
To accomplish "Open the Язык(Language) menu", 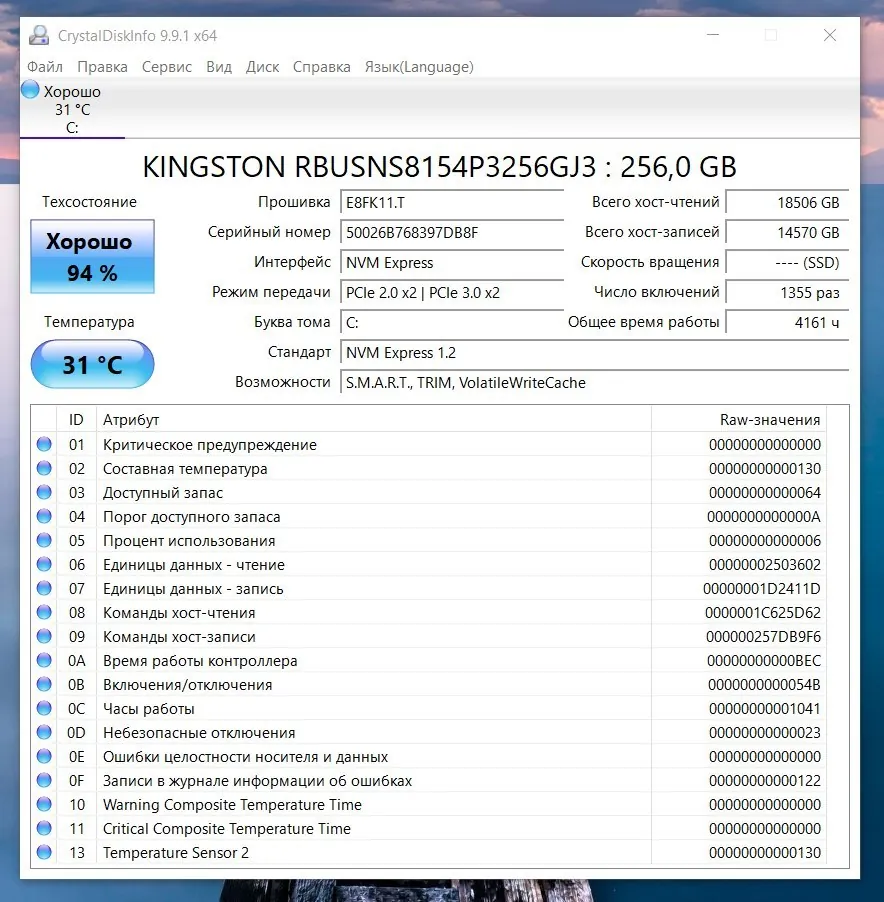I will click(x=419, y=67).
